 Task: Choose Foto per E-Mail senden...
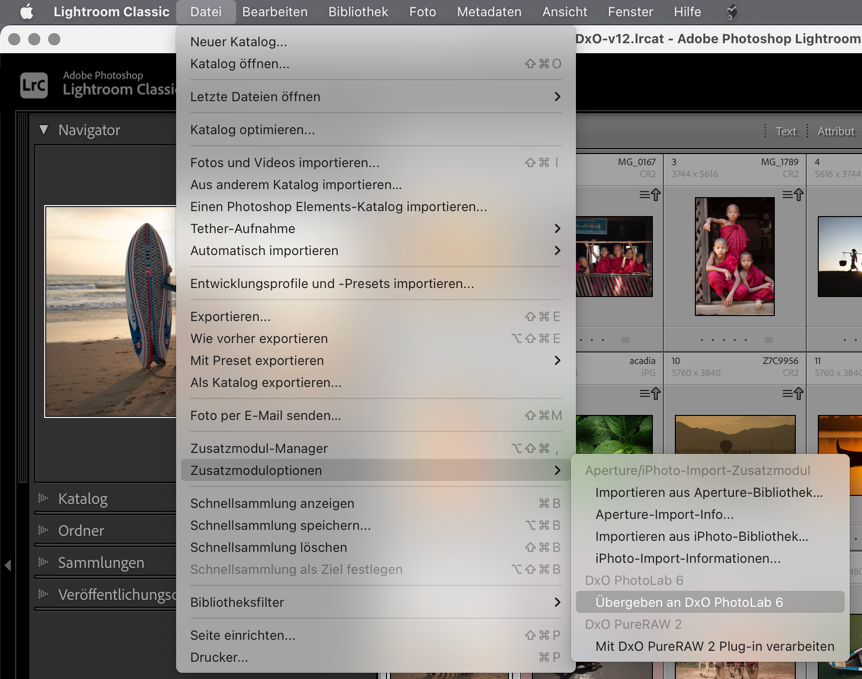[375, 416]
